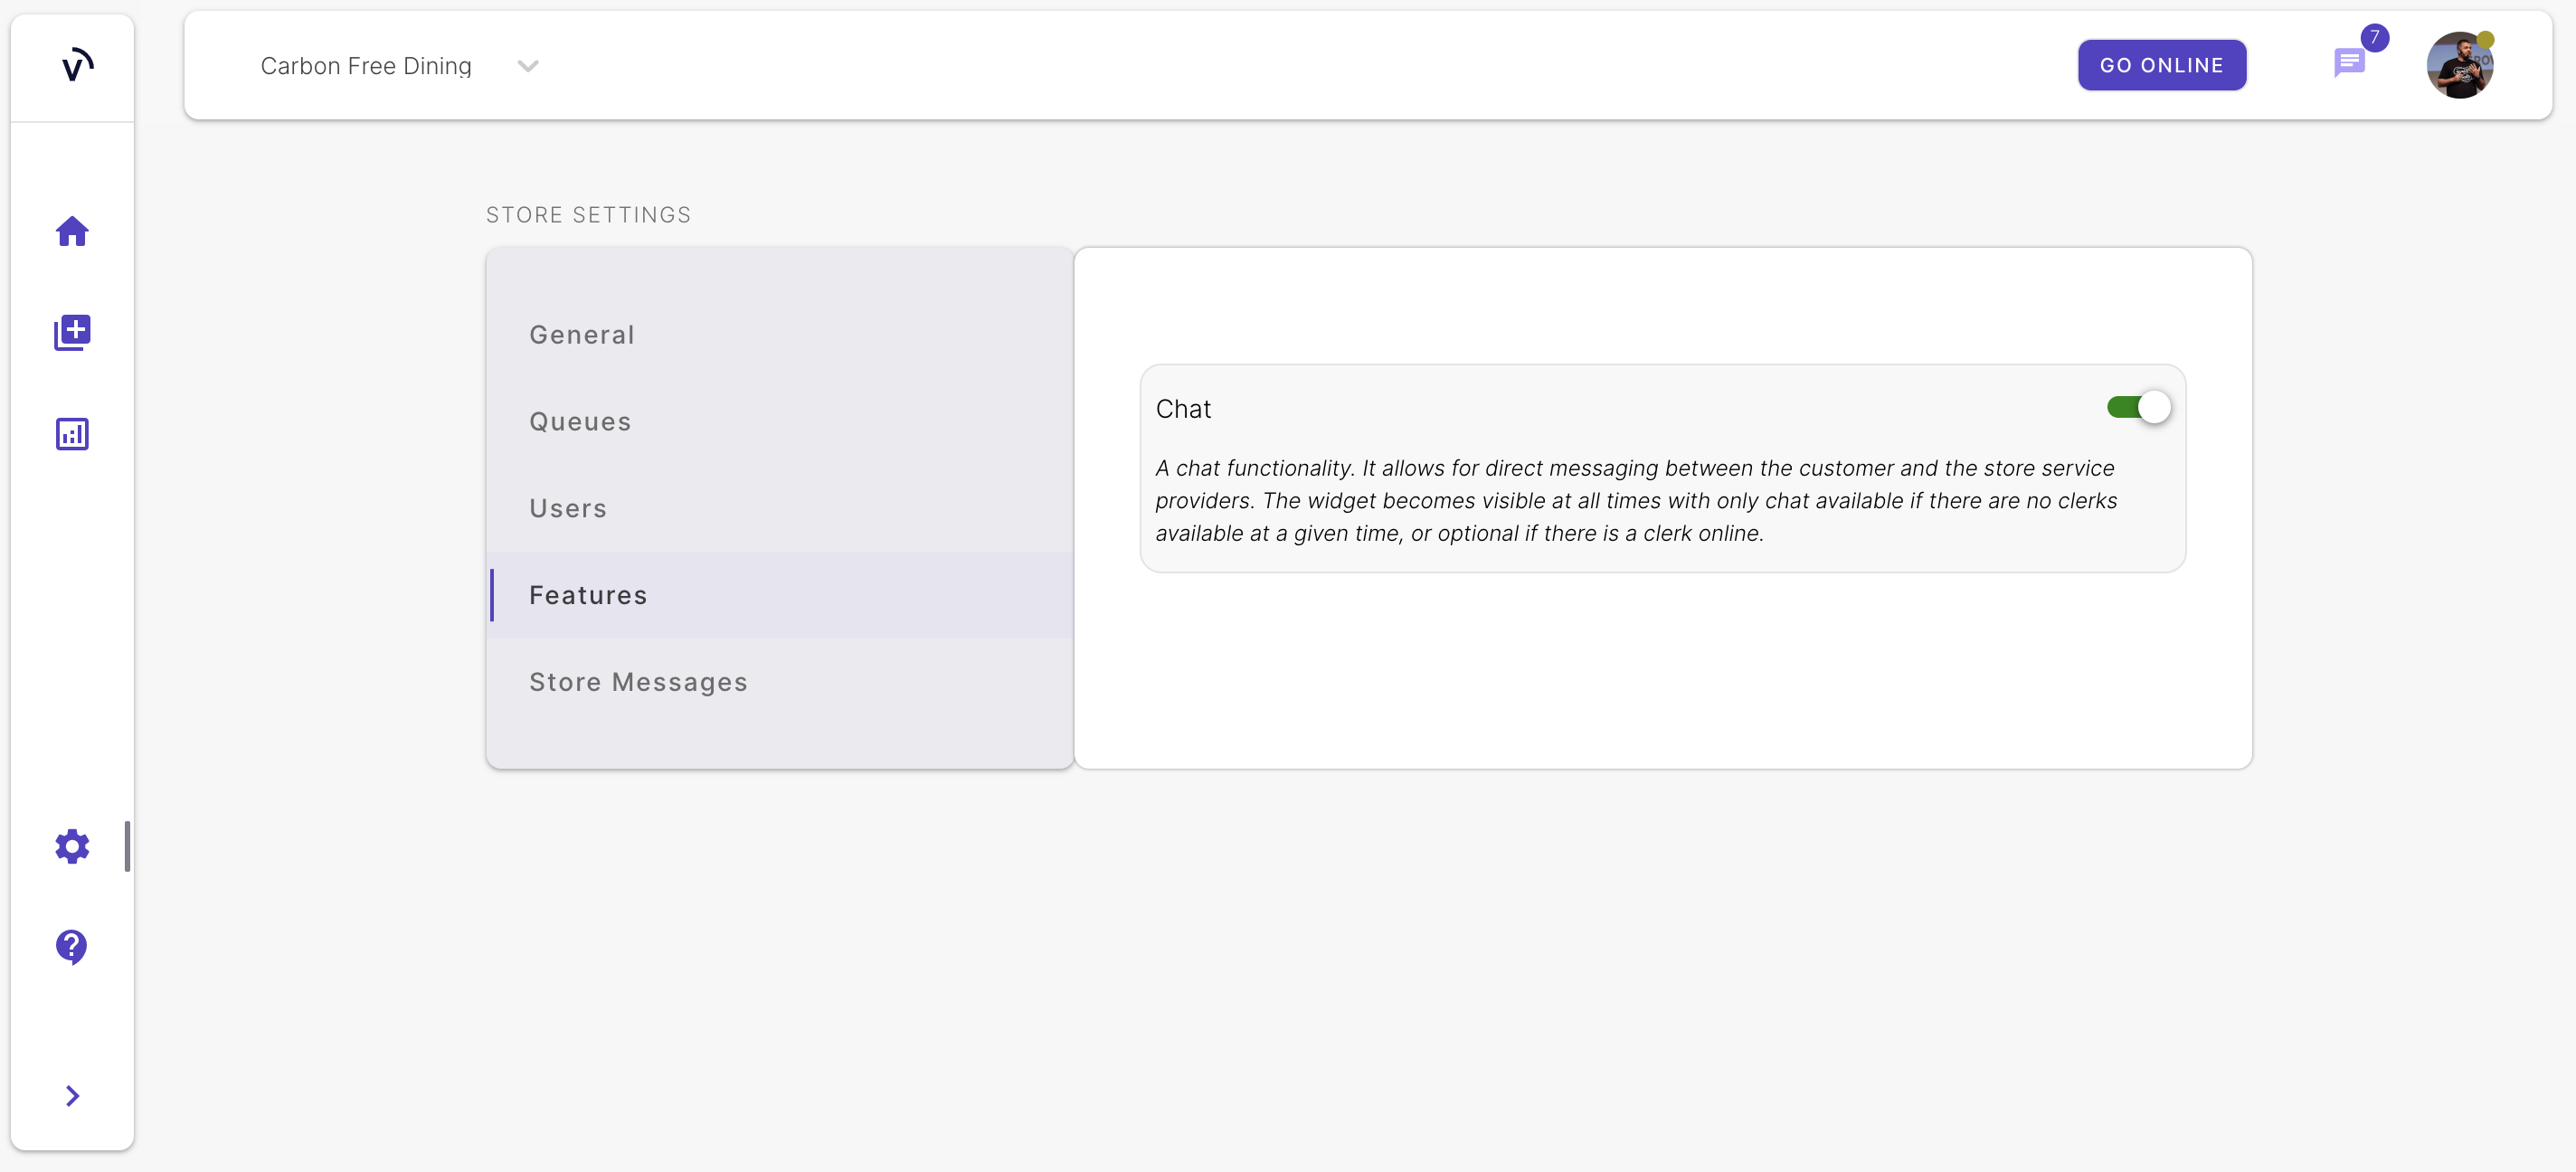Open the analytics chart icon
This screenshot has width=2576, height=1172.
point(72,434)
